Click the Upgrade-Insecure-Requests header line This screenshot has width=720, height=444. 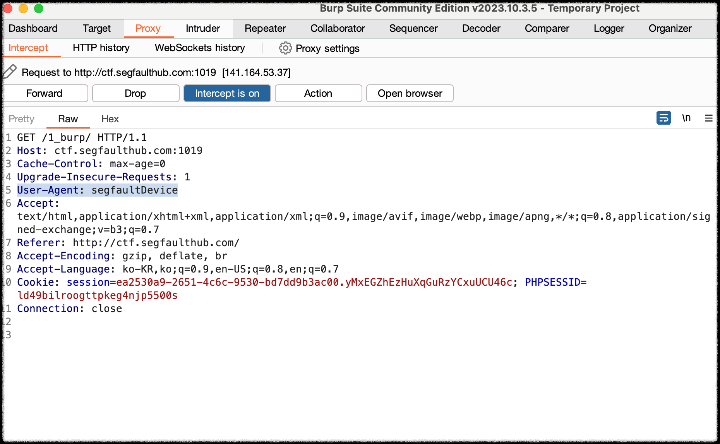pyautogui.click(x=103, y=177)
